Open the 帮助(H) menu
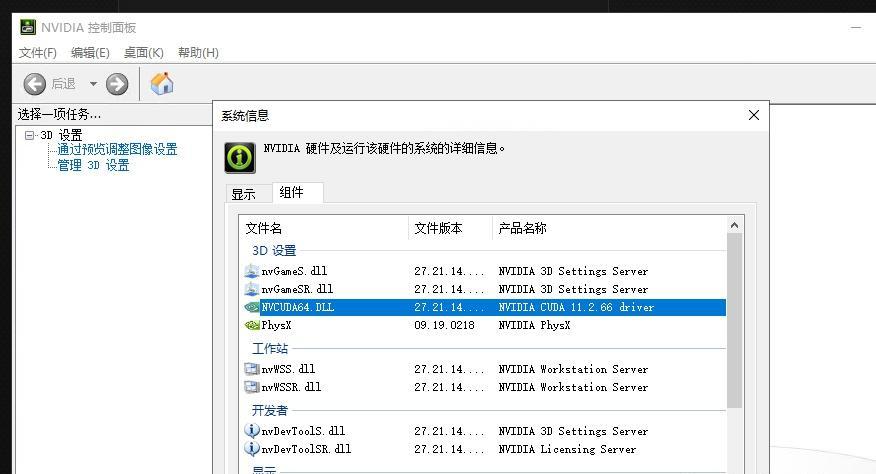The image size is (876, 474). (198, 53)
